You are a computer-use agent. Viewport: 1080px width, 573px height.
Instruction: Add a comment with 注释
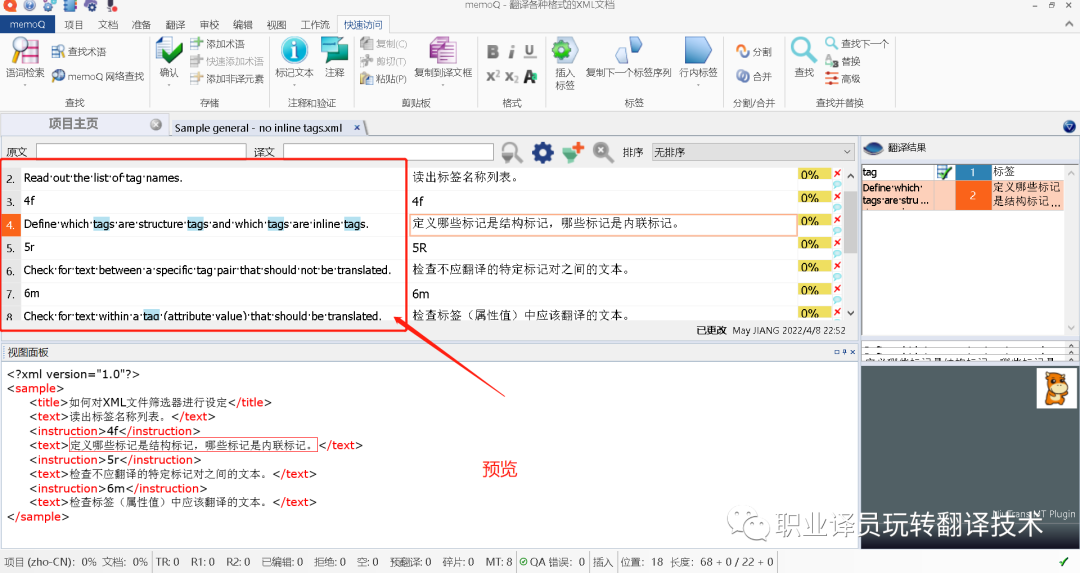(x=335, y=58)
